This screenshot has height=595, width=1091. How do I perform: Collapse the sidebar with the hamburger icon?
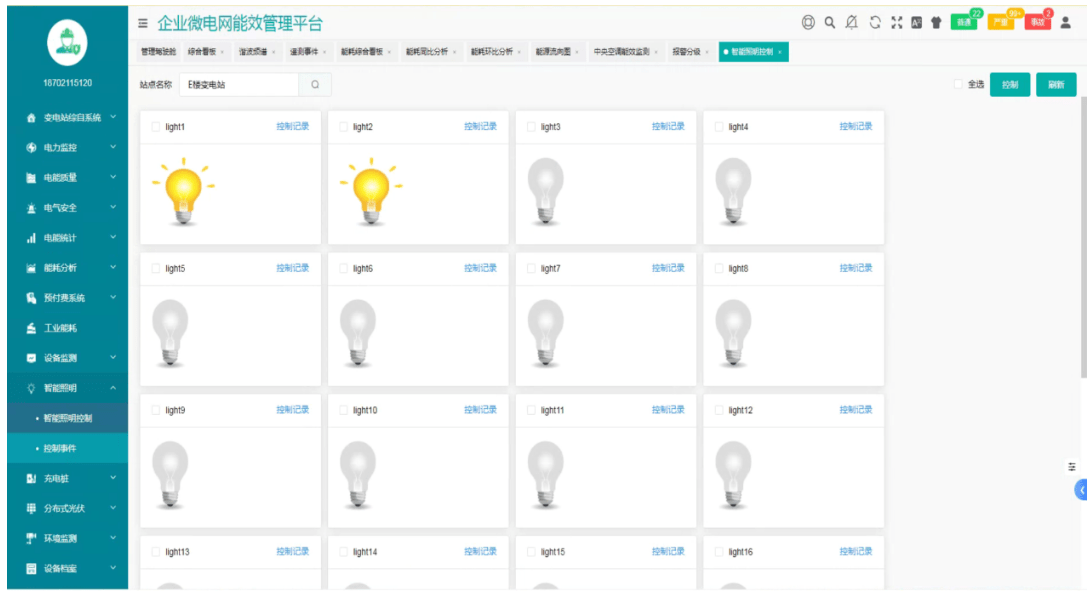click(x=143, y=24)
